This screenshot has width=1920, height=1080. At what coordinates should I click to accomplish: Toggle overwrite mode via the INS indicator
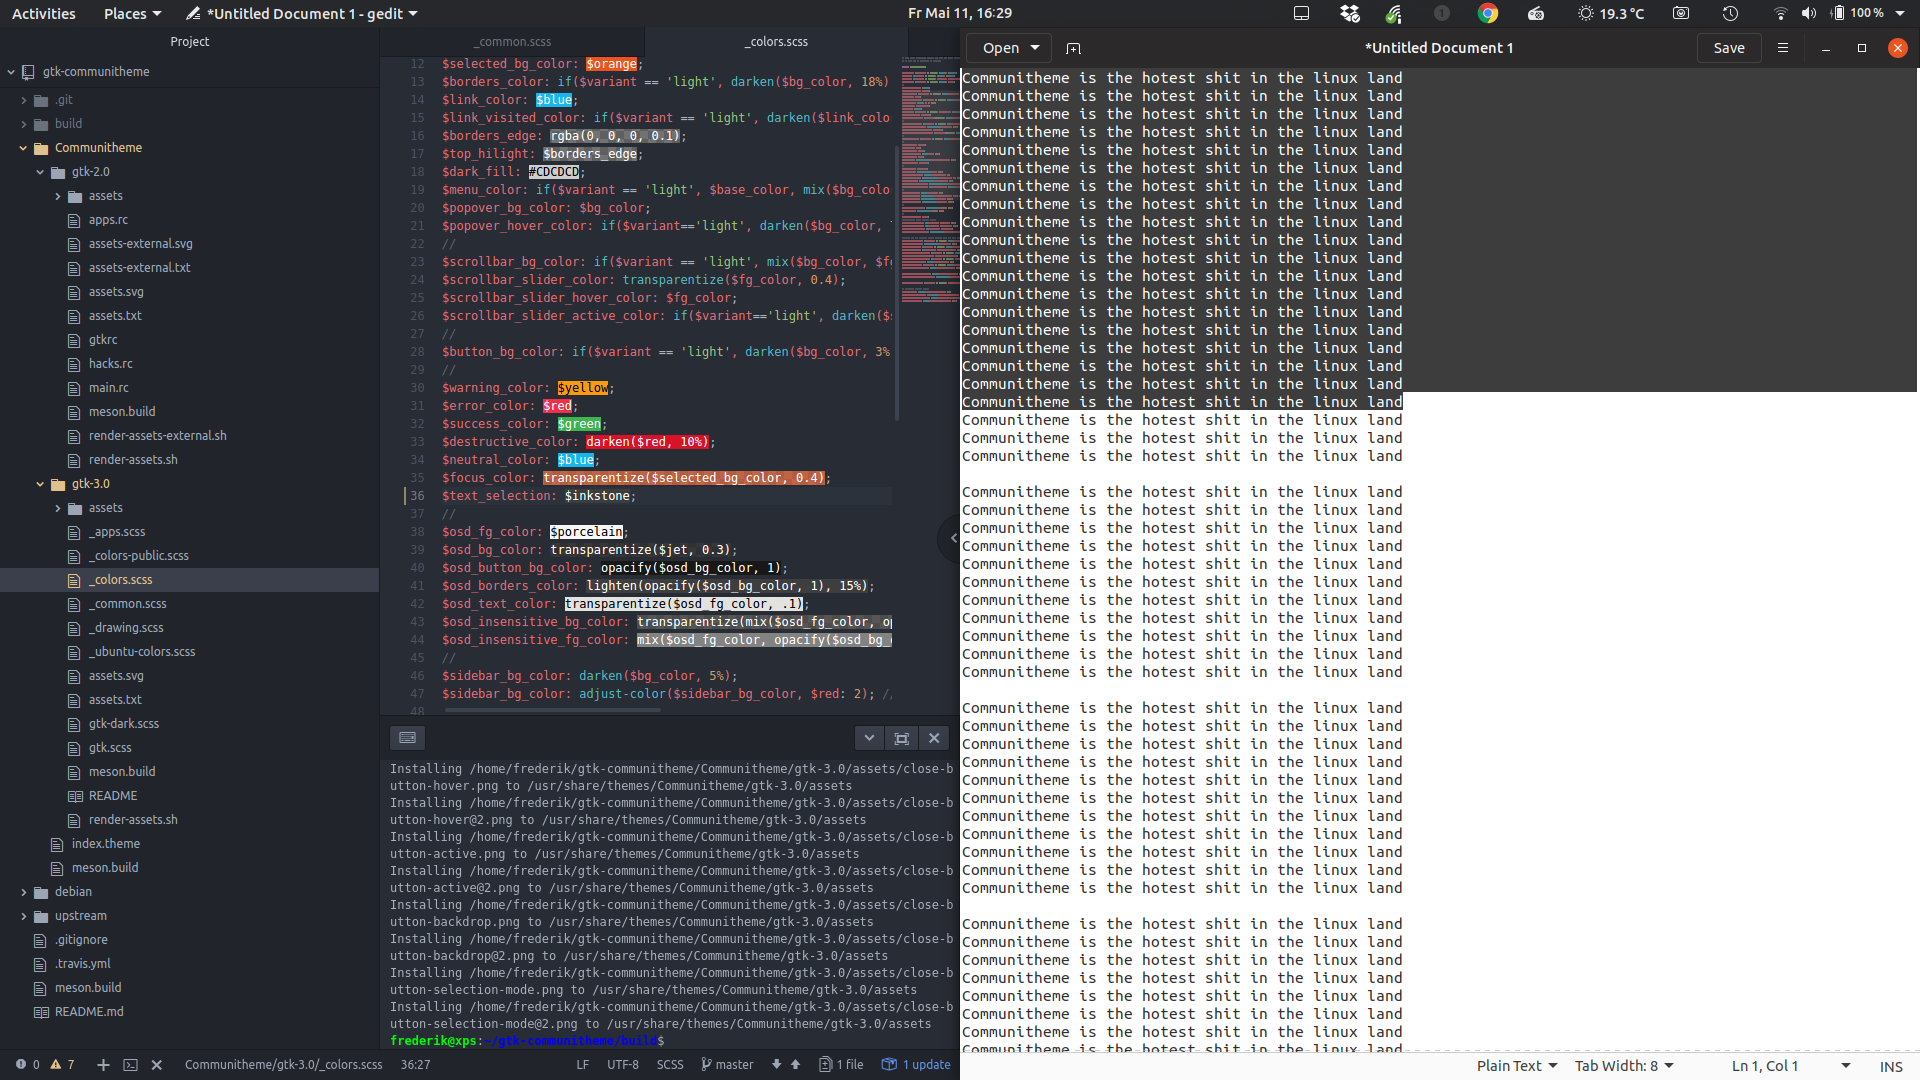pos(1891,1067)
